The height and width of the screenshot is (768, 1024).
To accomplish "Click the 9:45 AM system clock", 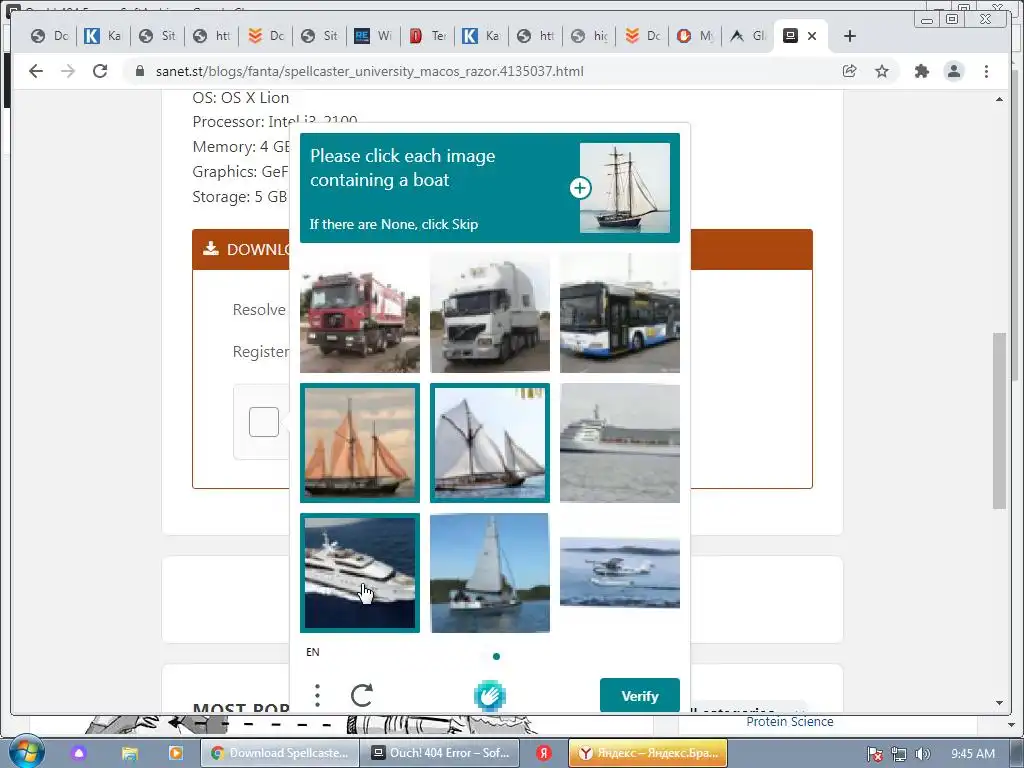I will coord(973,754).
